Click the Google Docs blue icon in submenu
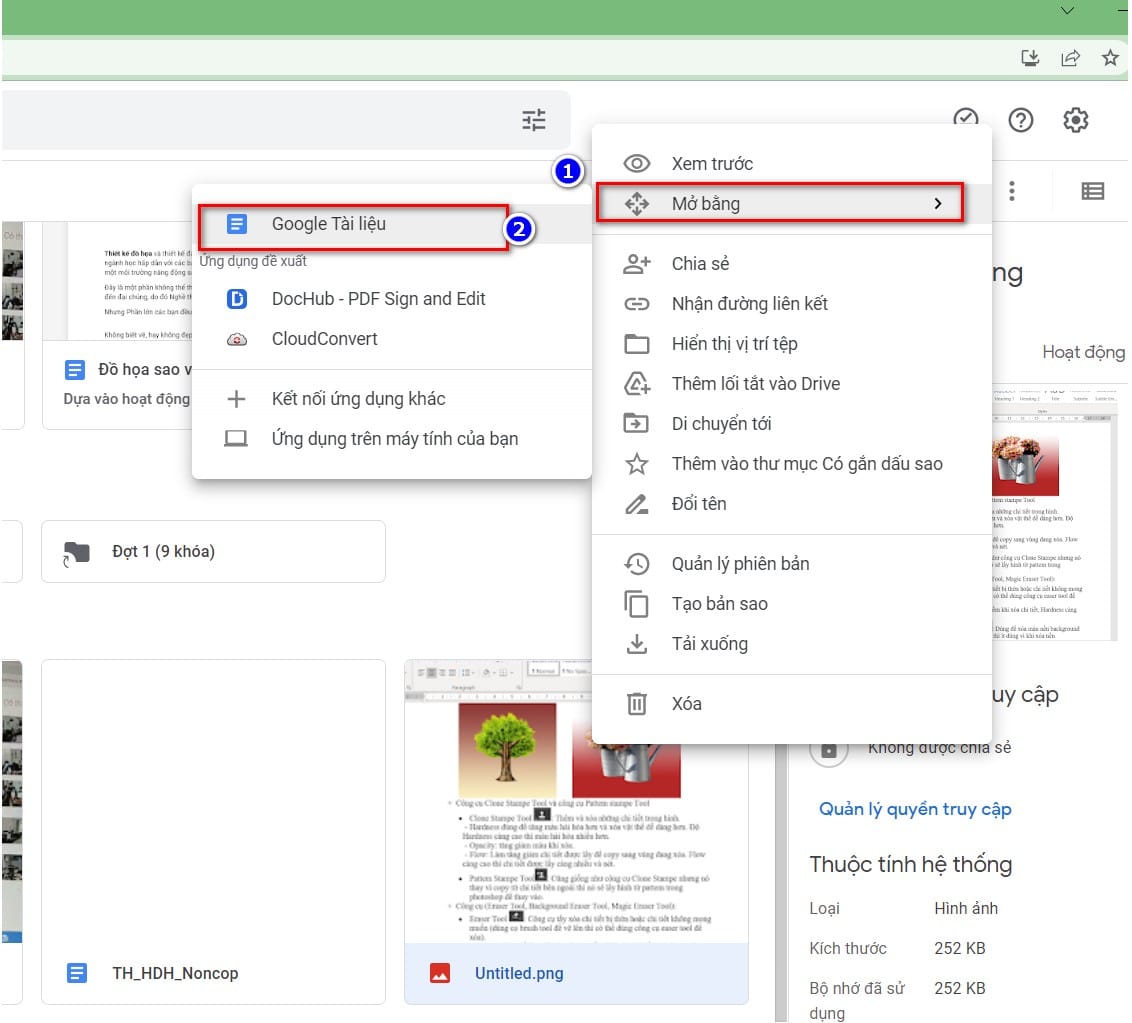The height and width of the screenshot is (1023, 1132). click(x=236, y=225)
